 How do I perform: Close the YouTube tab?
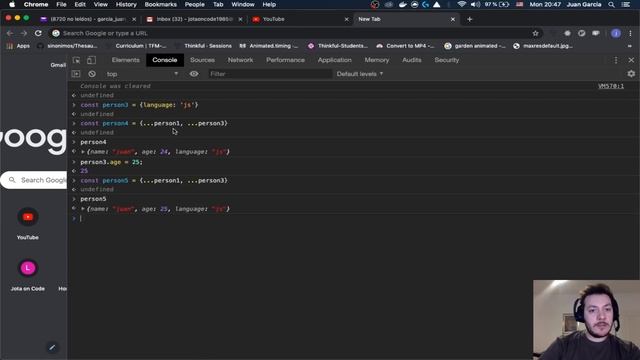coord(347,19)
